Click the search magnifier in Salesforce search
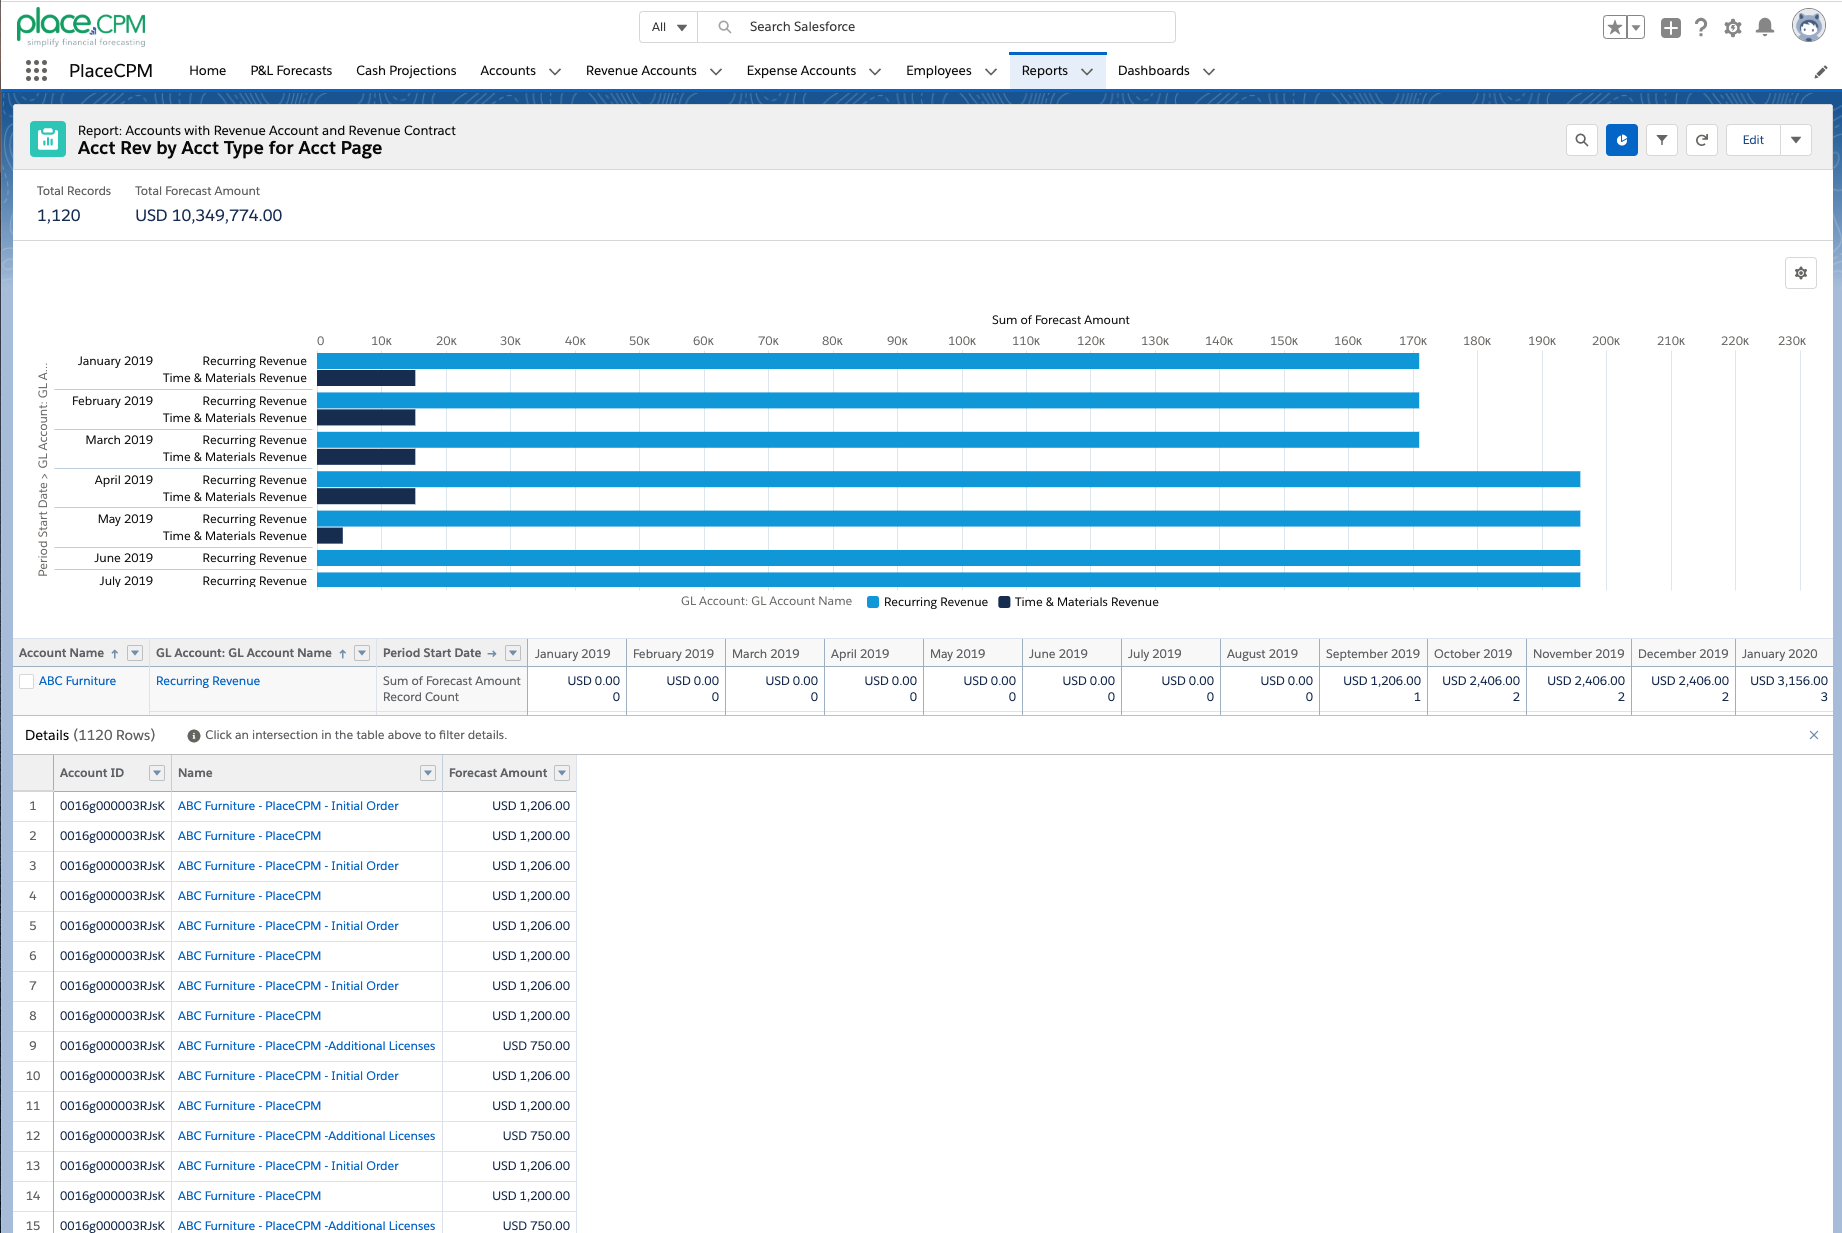Screen dimensions: 1842x1233 click(x=725, y=27)
